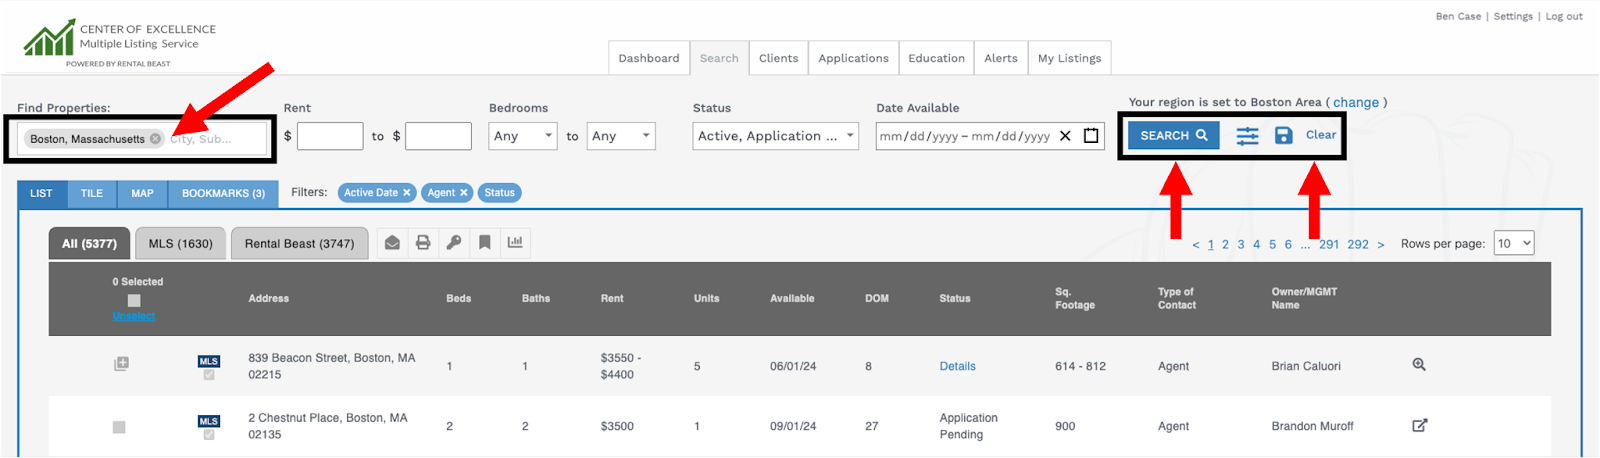Screen dimensions: 1600x458
Task: Remove the Boston, Massachusetts location tag
Action: point(156,139)
